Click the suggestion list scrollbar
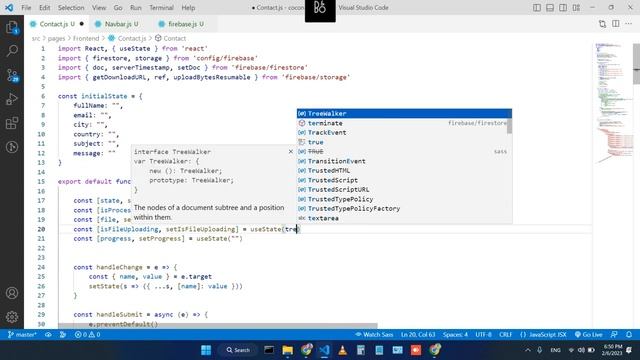This screenshot has width=640, height=360. (x=509, y=126)
